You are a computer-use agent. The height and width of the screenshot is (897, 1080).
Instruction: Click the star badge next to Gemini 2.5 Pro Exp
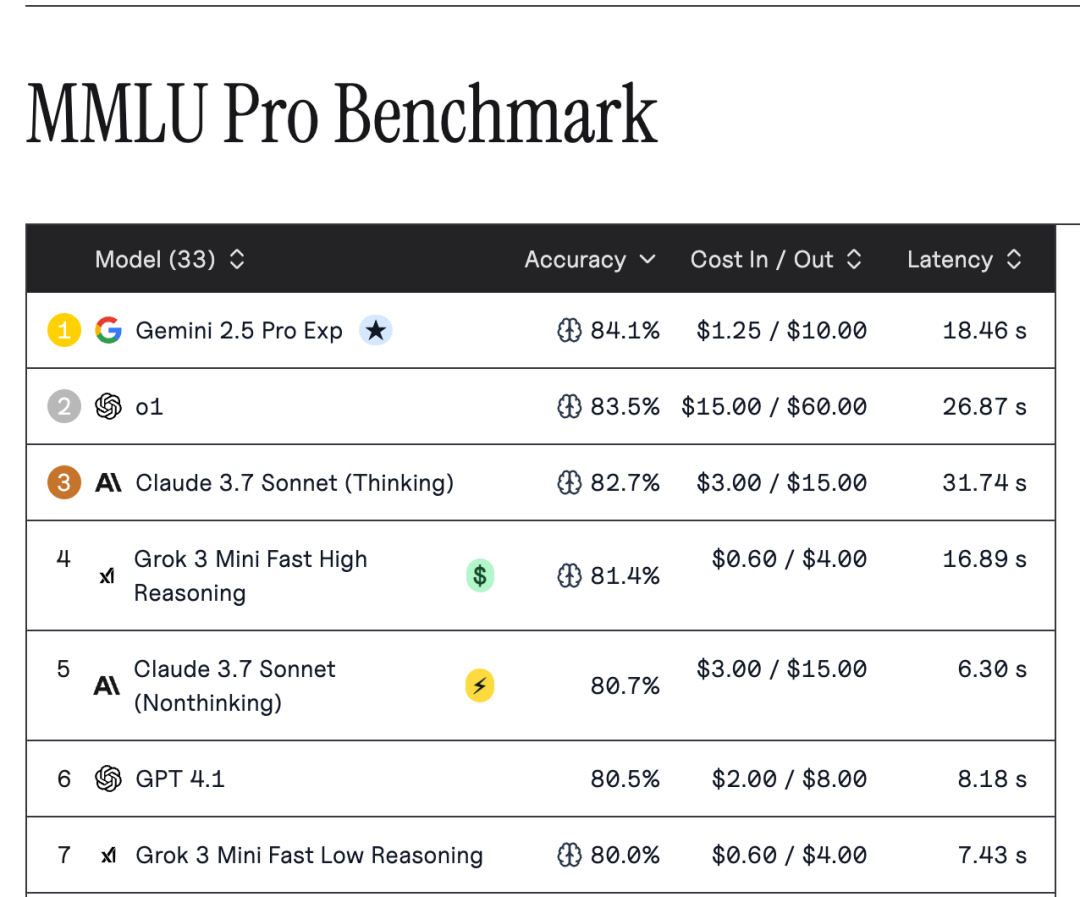coord(375,330)
